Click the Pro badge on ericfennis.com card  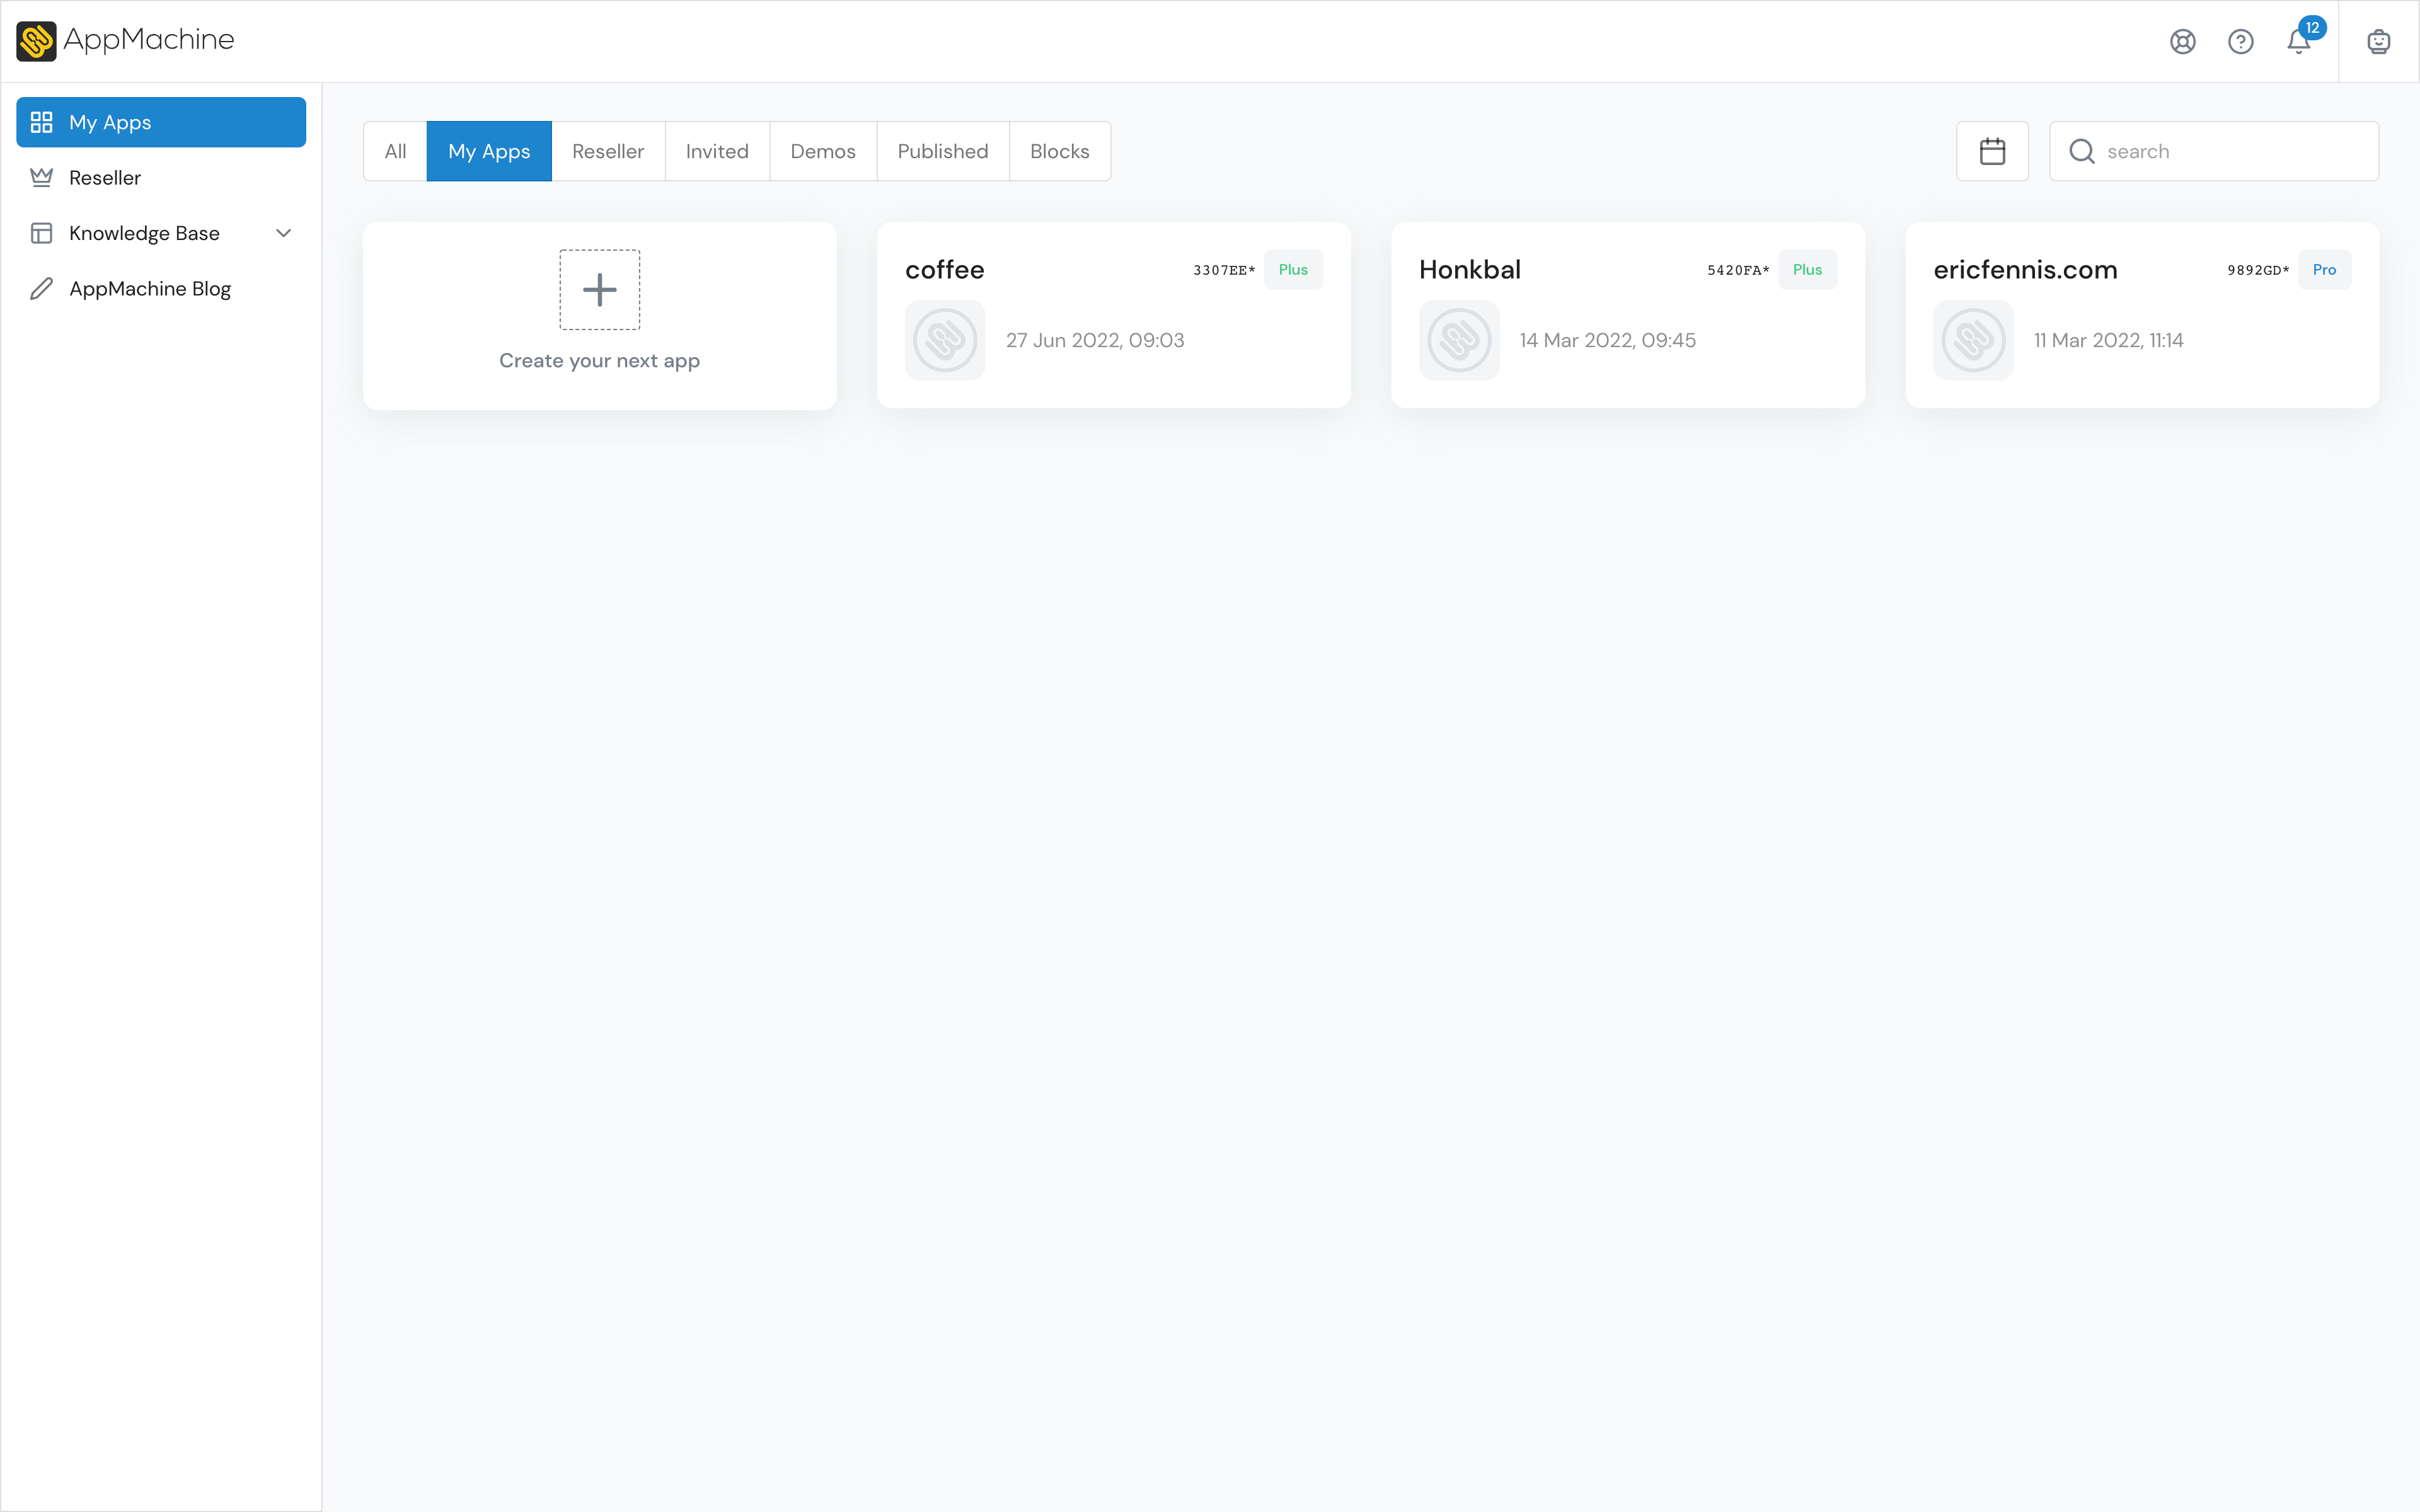click(2324, 269)
